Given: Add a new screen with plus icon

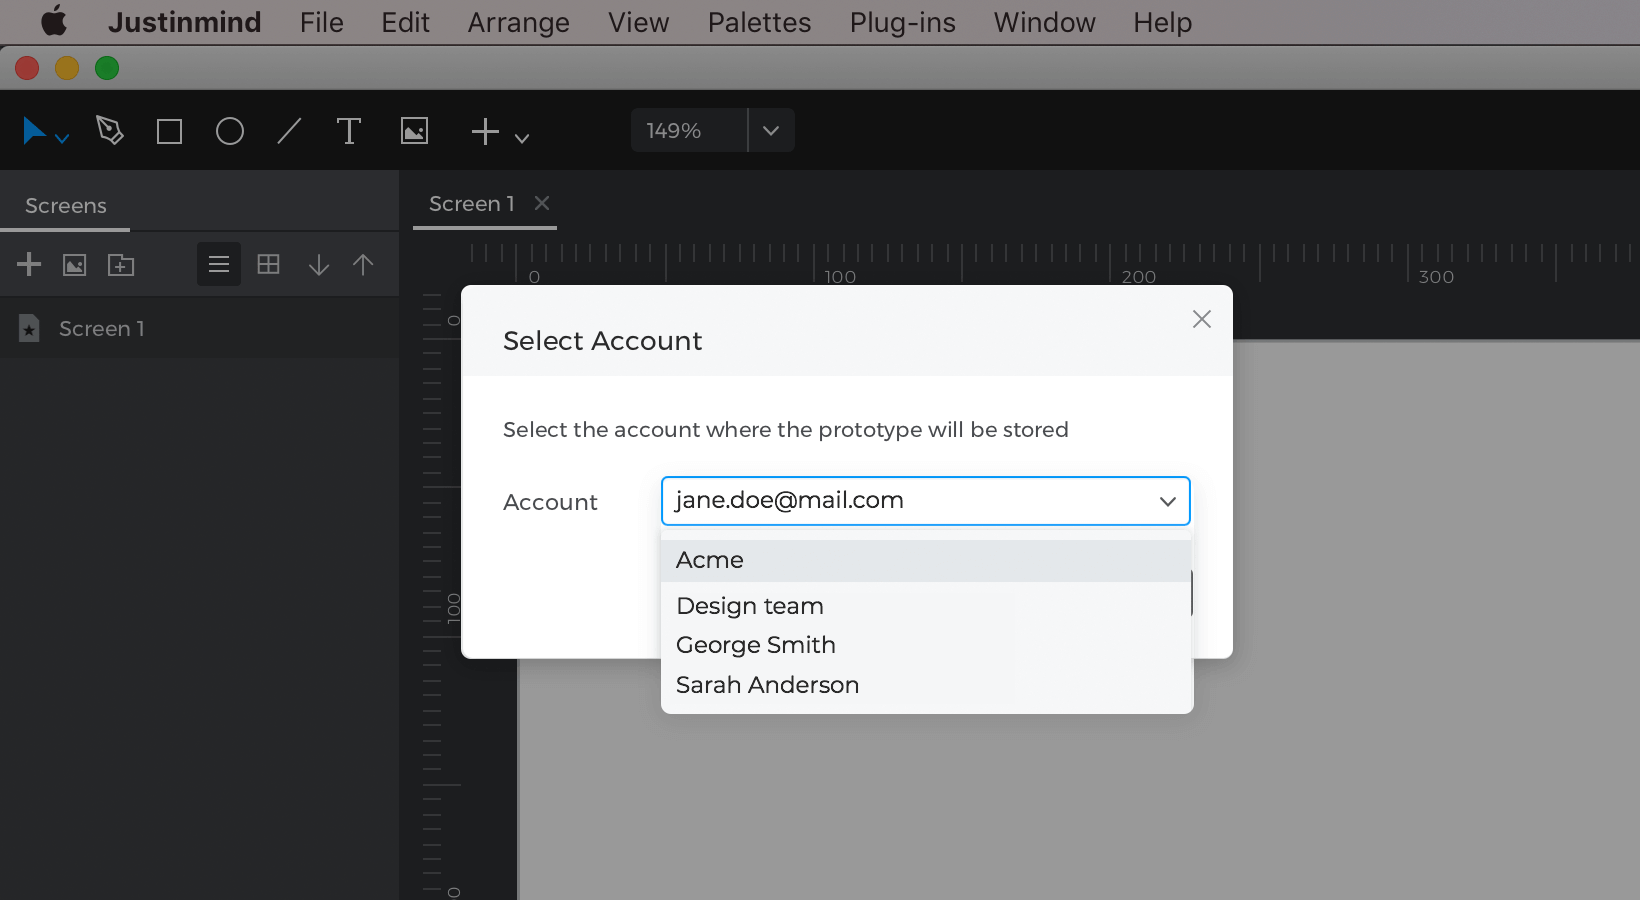Looking at the screenshot, I should click(x=29, y=264).
